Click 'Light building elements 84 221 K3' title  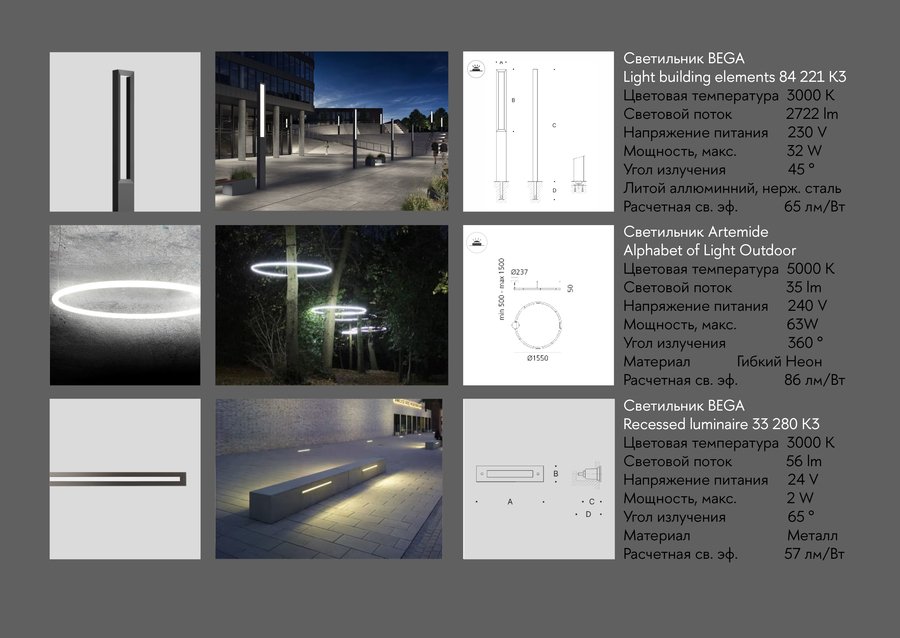pyautogui.click(x=735, y=77)
